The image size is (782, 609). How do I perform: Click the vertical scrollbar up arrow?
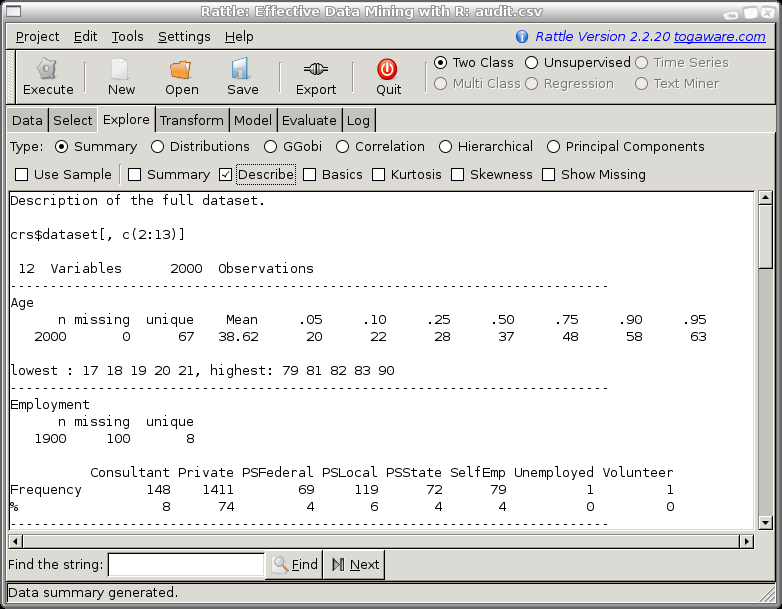pos(766,198)
